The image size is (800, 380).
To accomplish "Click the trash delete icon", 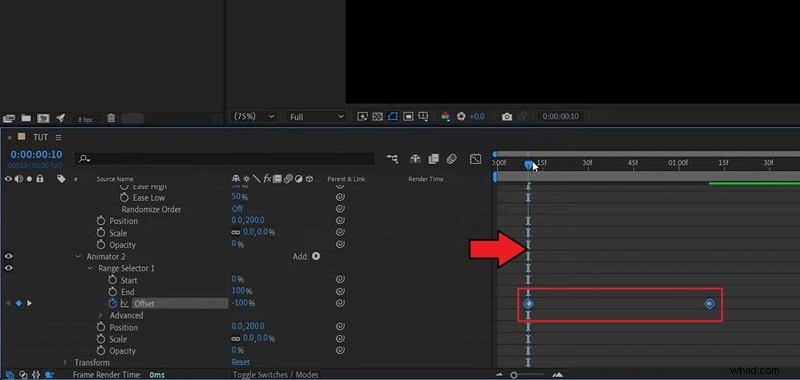I will tap(111, 118).
